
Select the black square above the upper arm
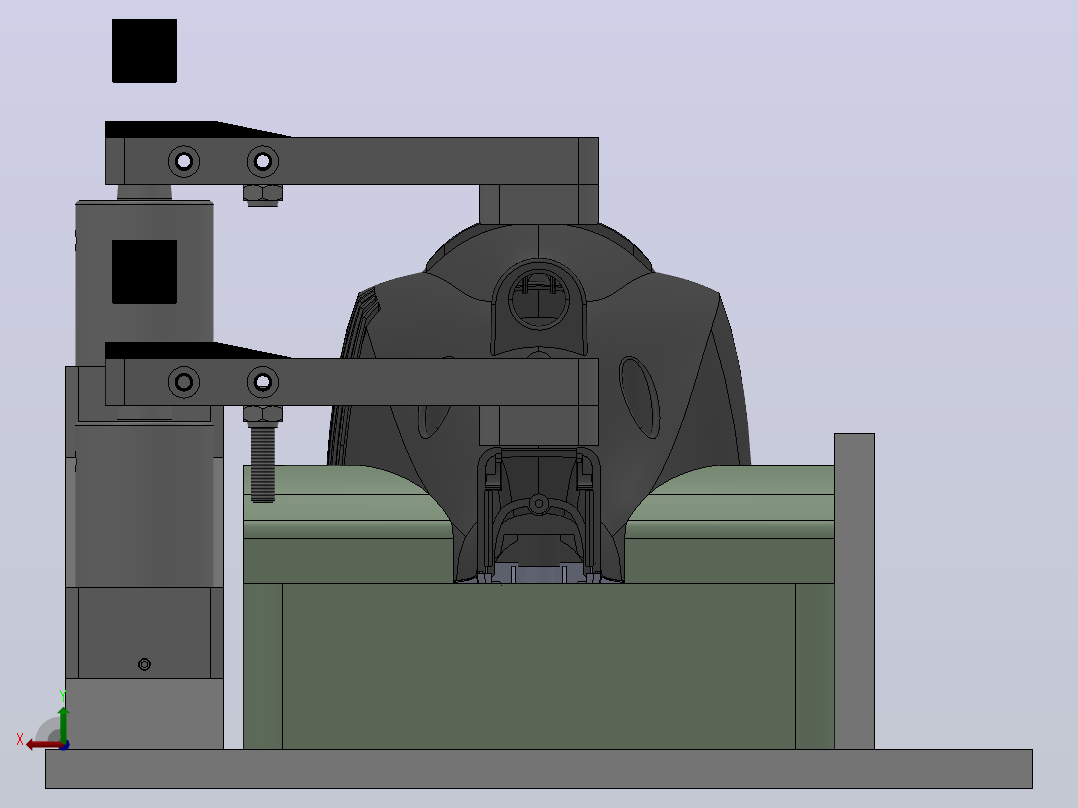click(x=144, y=51)
